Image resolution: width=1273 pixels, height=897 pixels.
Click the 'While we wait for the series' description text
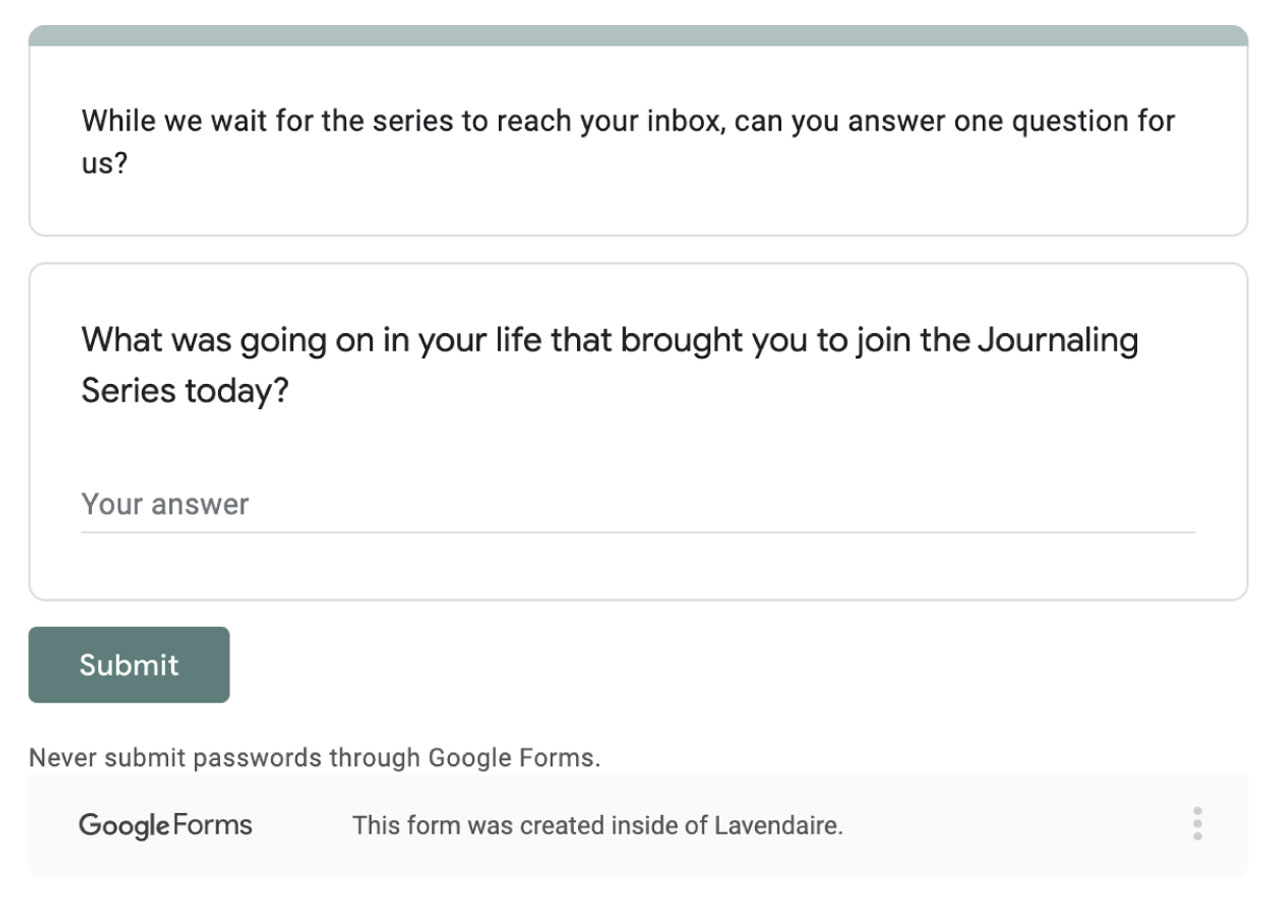[x=628, y=141]
